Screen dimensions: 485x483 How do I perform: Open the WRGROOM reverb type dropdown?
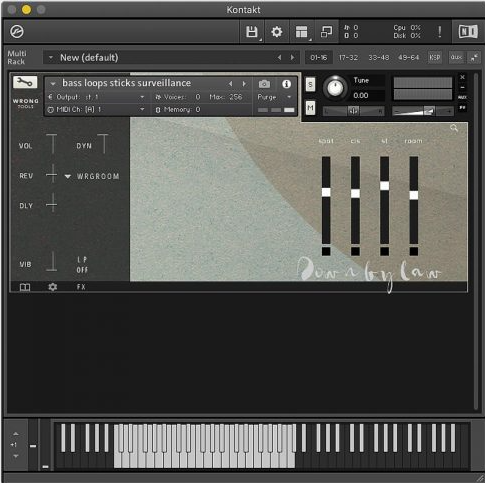pyautogui.click(x=68, y=176)
